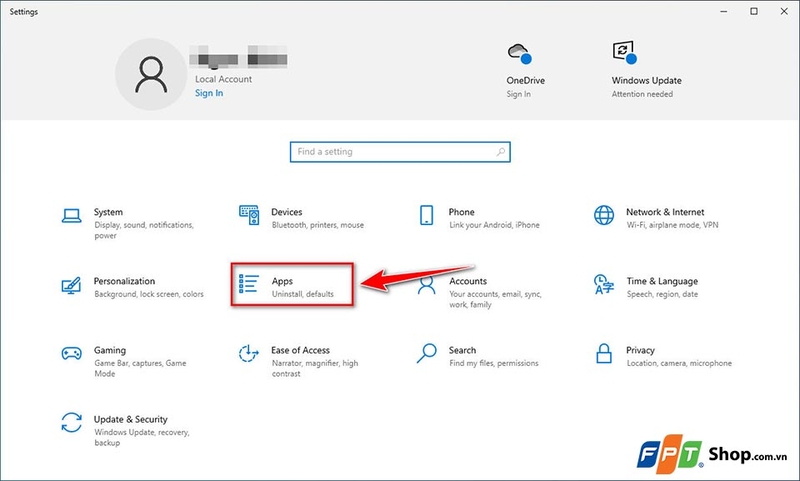800x481 pixels.
Task: Open Network & Internet globe icon
Action: 604,215
